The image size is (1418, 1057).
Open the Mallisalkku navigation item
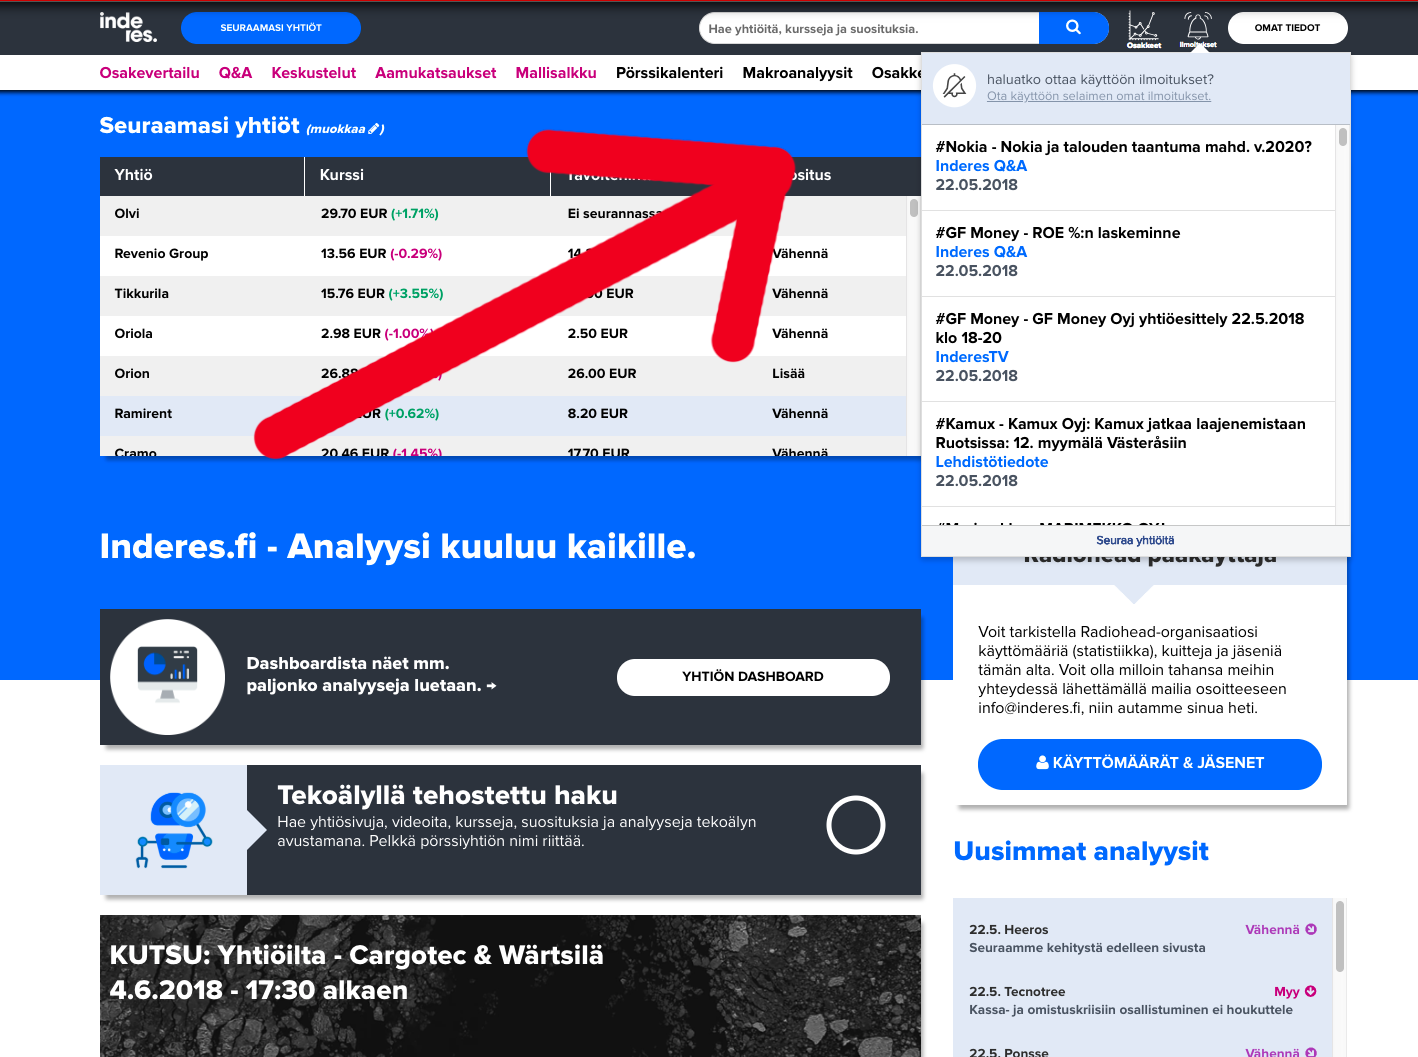556,73
